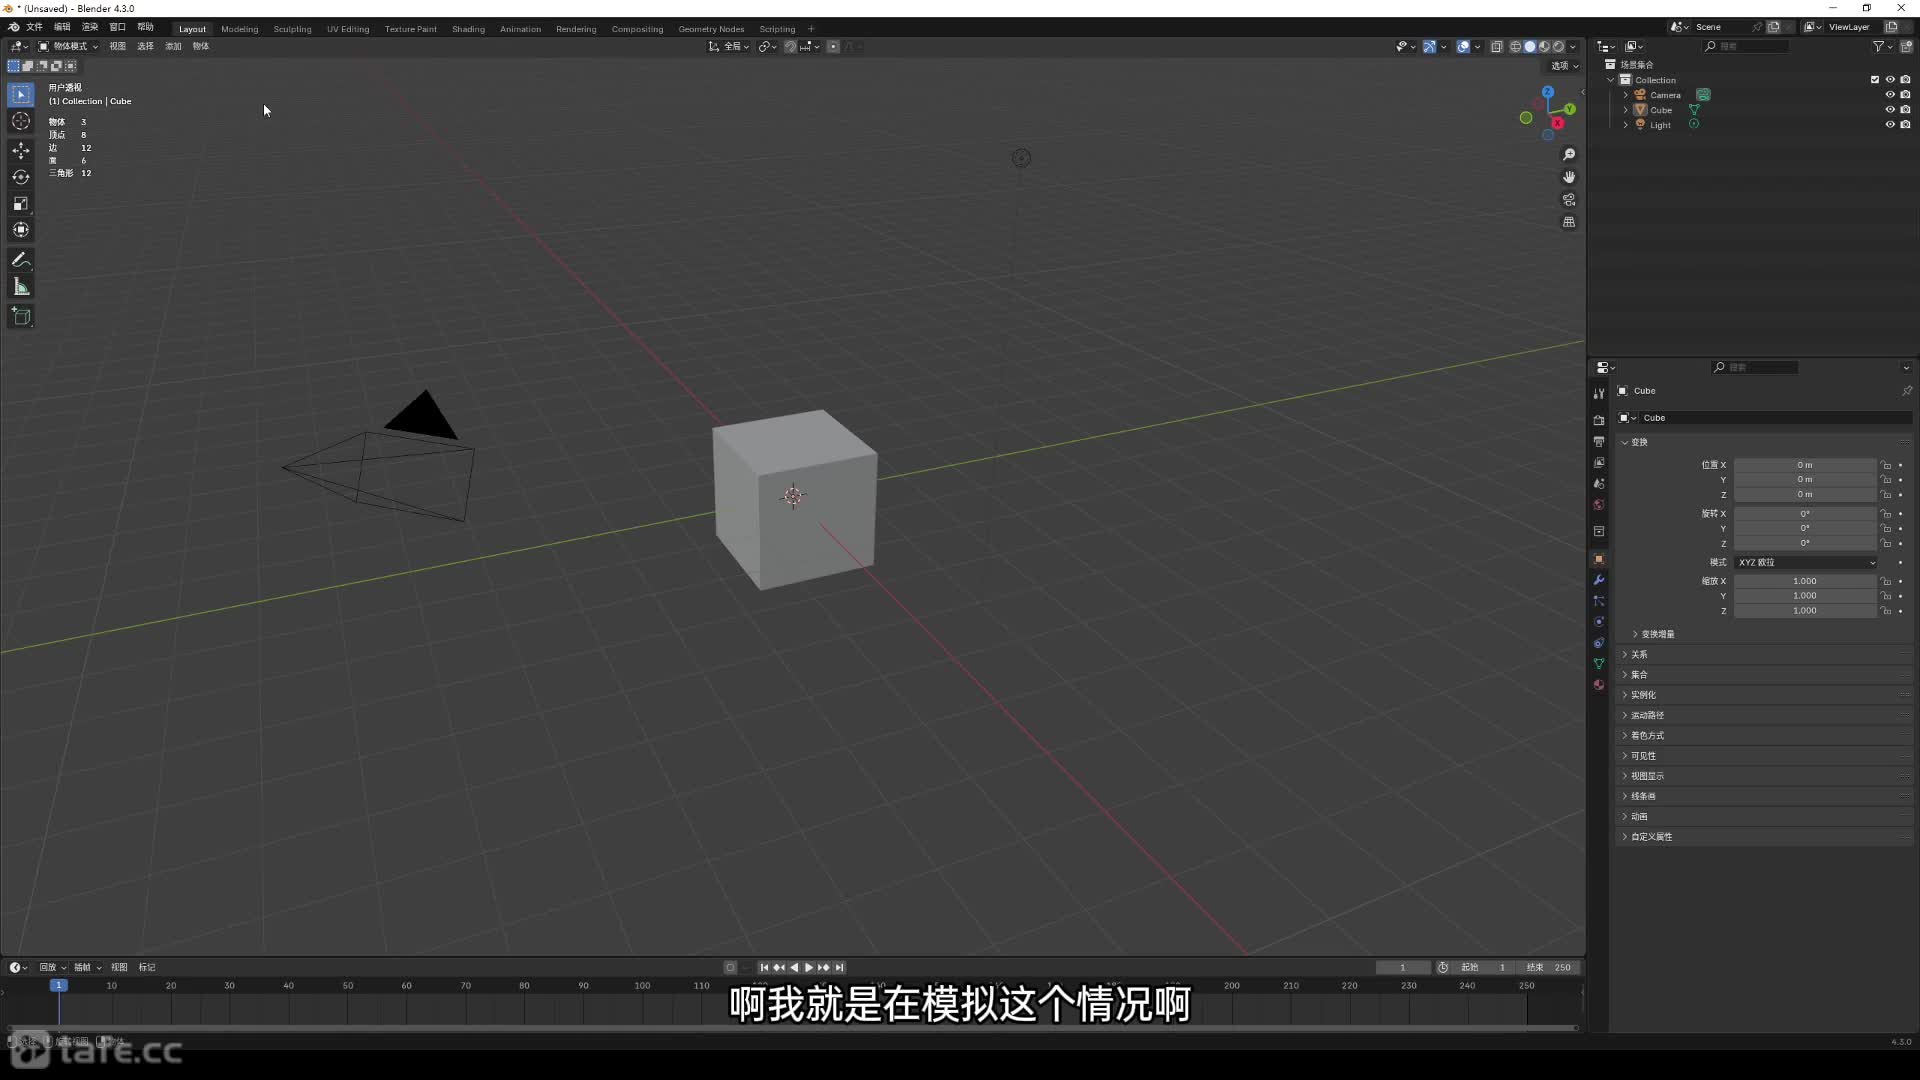Activate the 3D Cursor tool
Screen dimensions: 1920x1080
pyautogui.click(x=21, y=122)
